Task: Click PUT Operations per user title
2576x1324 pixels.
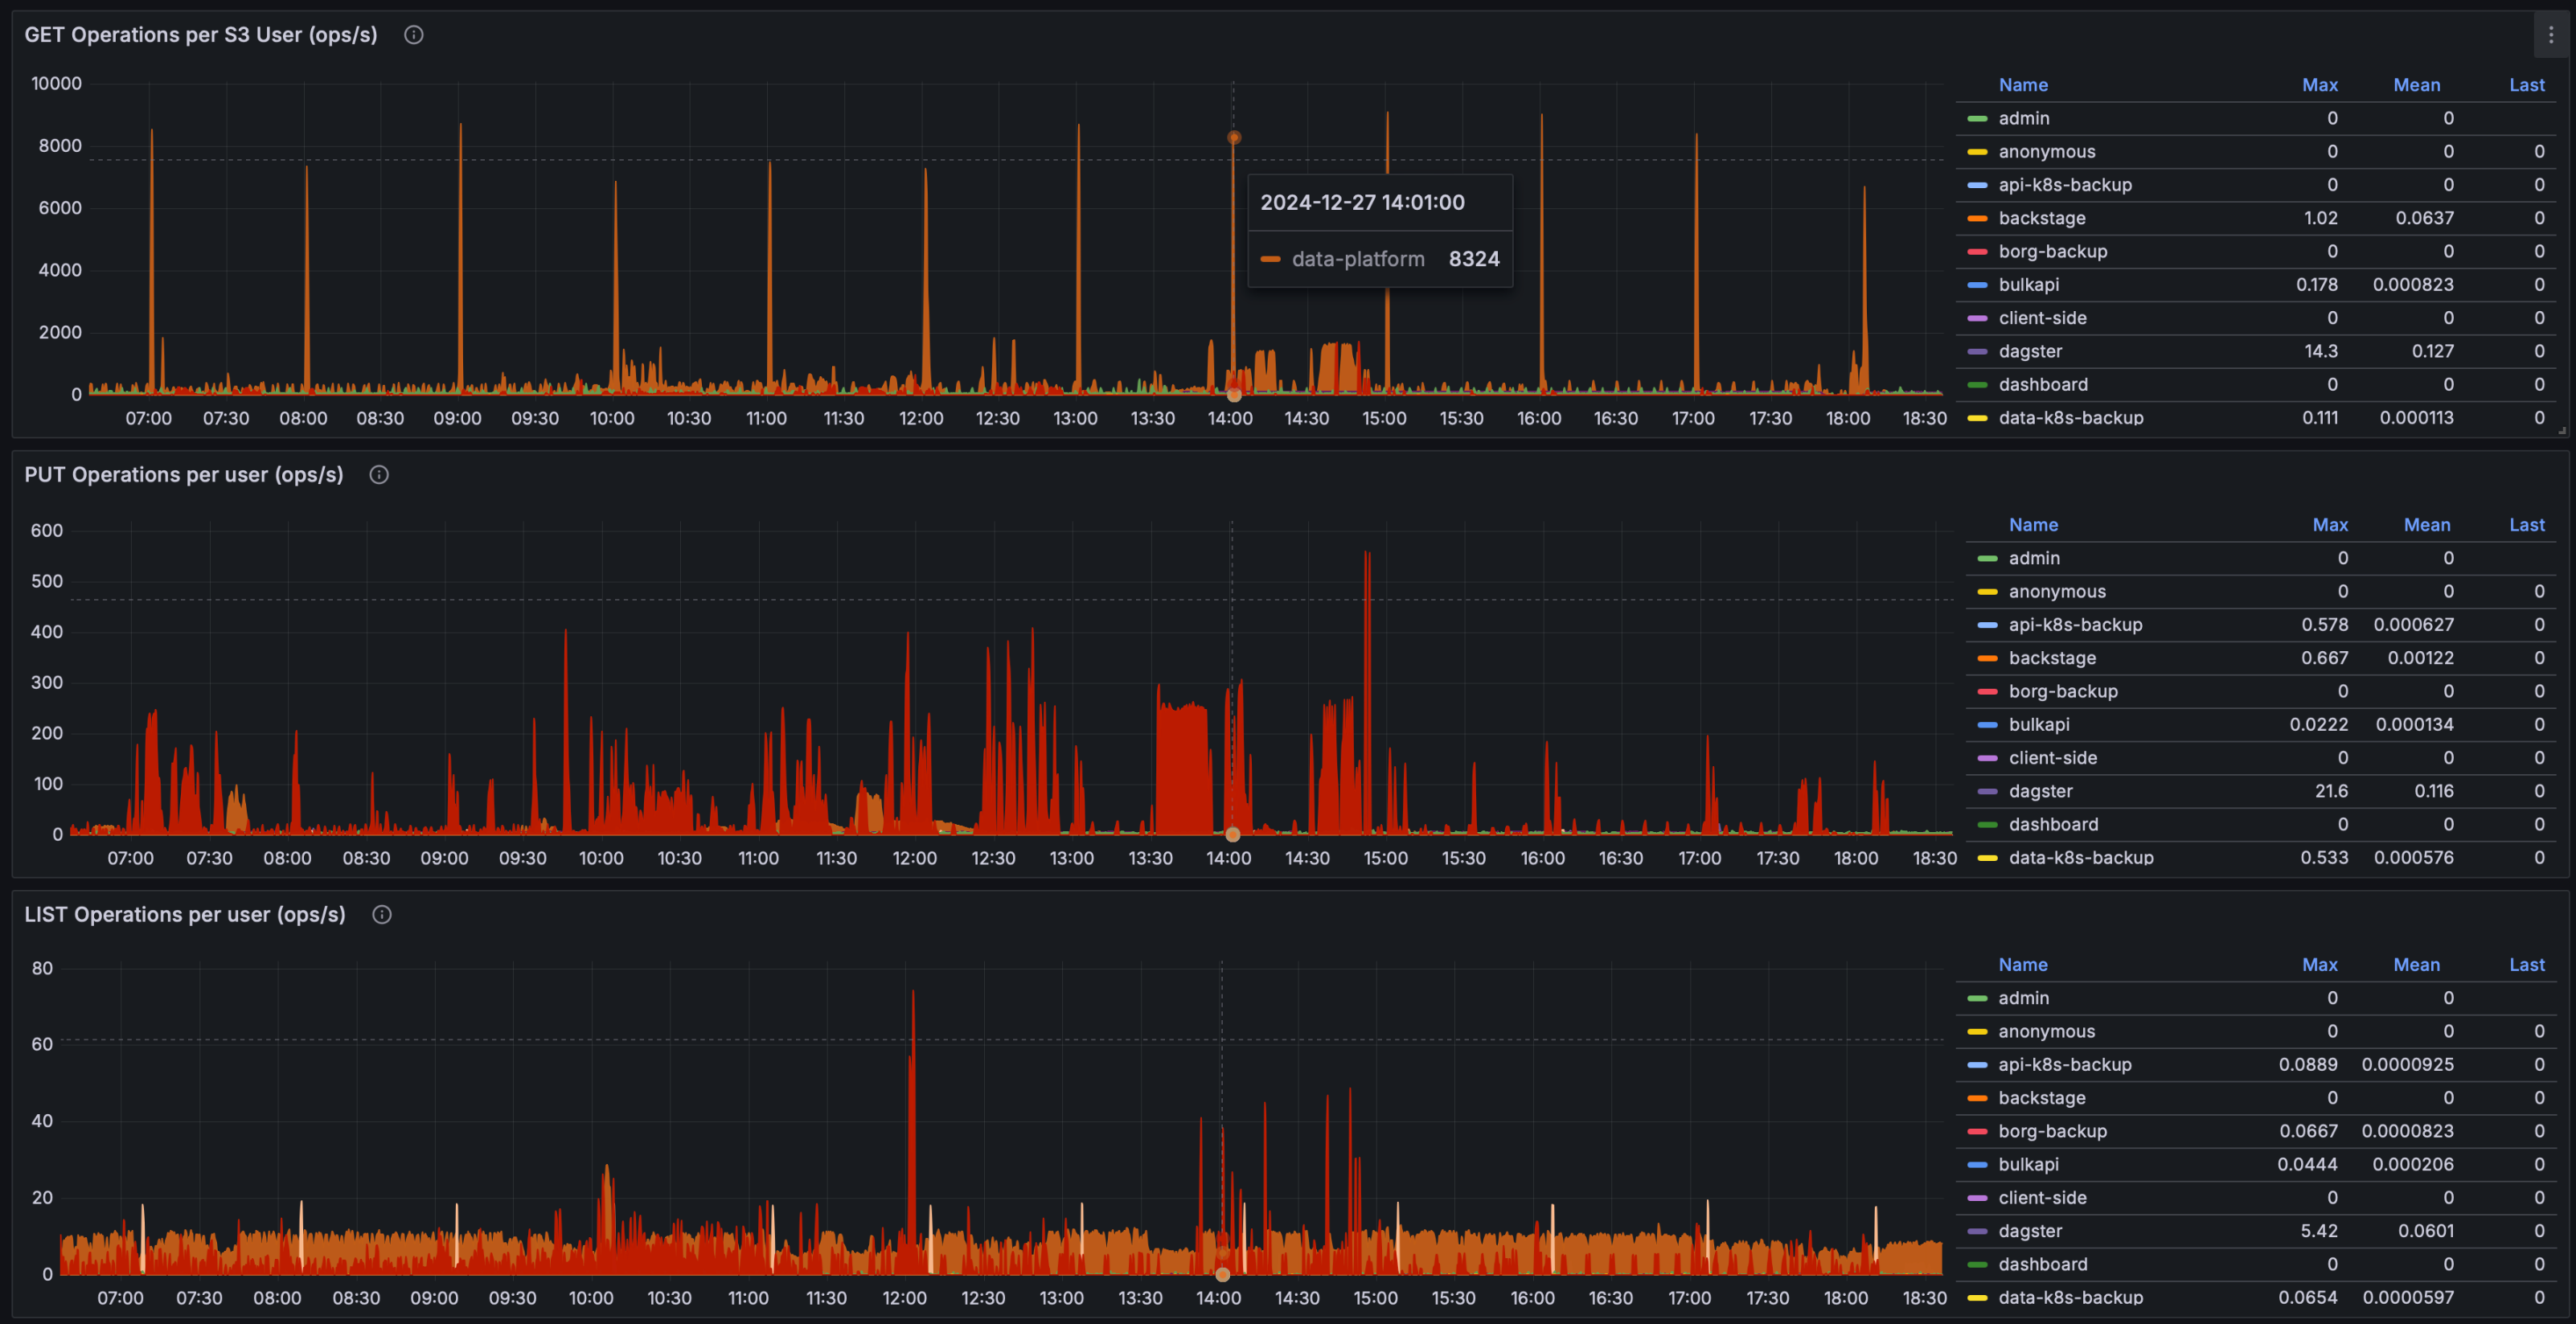Action: pyautogui.click(x=184, y=475)
